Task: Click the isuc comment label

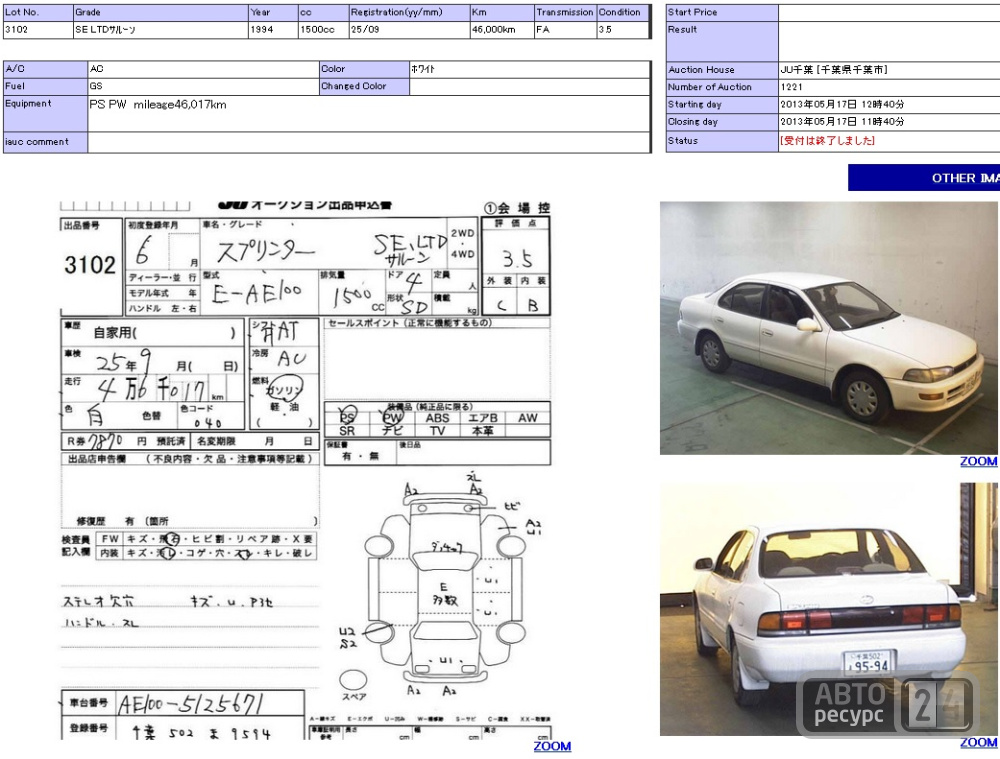Action: 37,142
